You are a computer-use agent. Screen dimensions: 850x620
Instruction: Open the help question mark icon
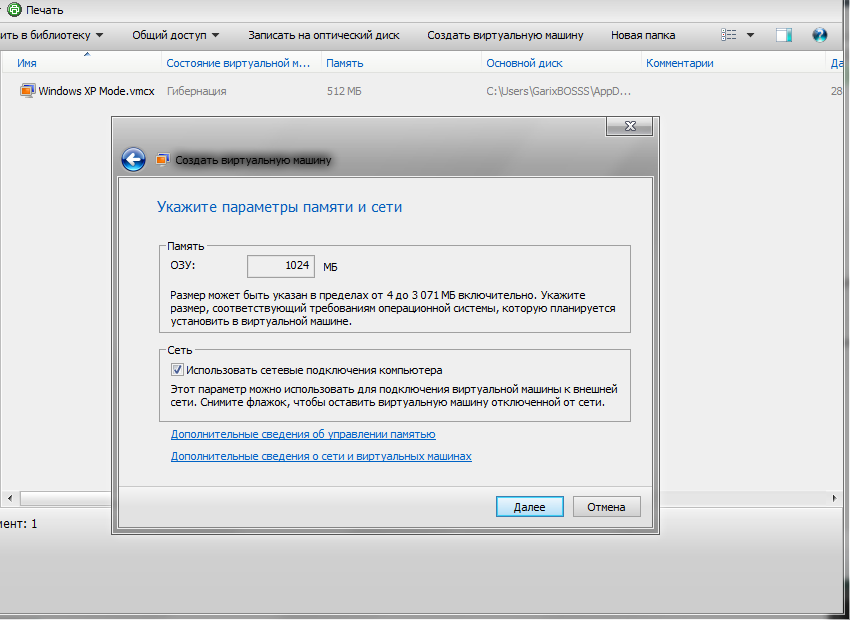[820, 35]
